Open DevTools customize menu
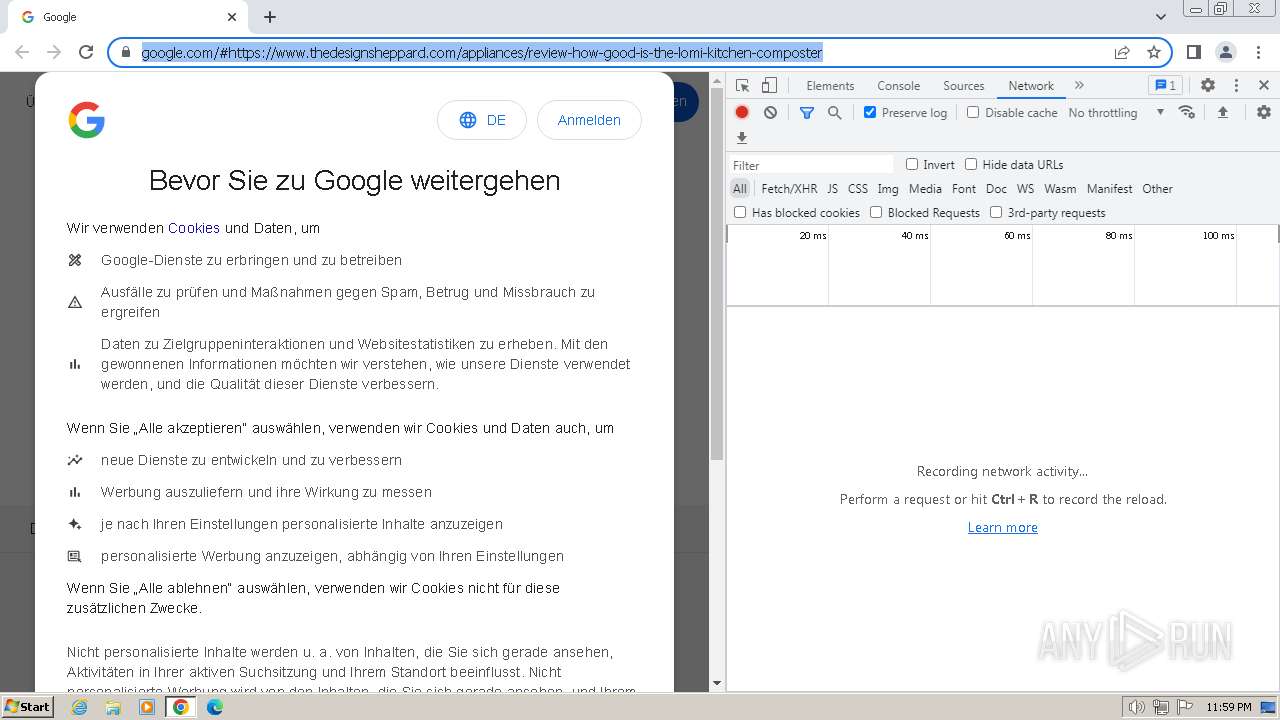Image resolution: width=1280 pixels, height=720 pixels. click(1236, 86)
